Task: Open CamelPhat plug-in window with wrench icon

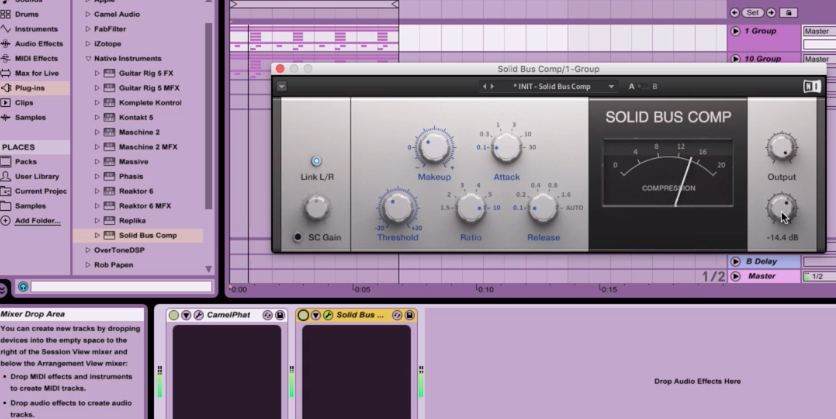Action: (198, 315)
